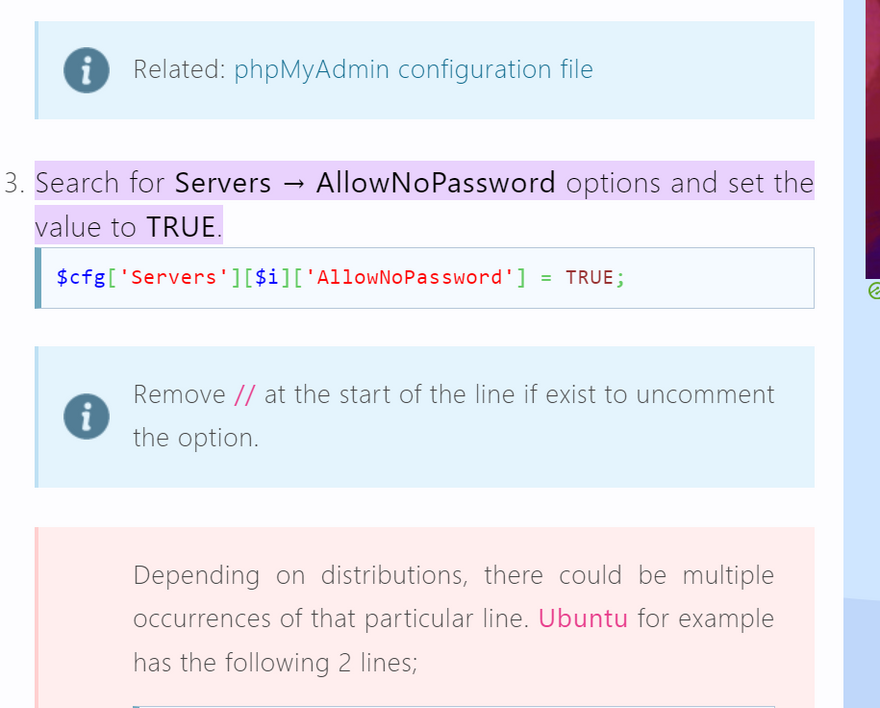Click the info icon beside Remove // note
The width and height of the screenshot is (880, 708).
pos(86,416)
